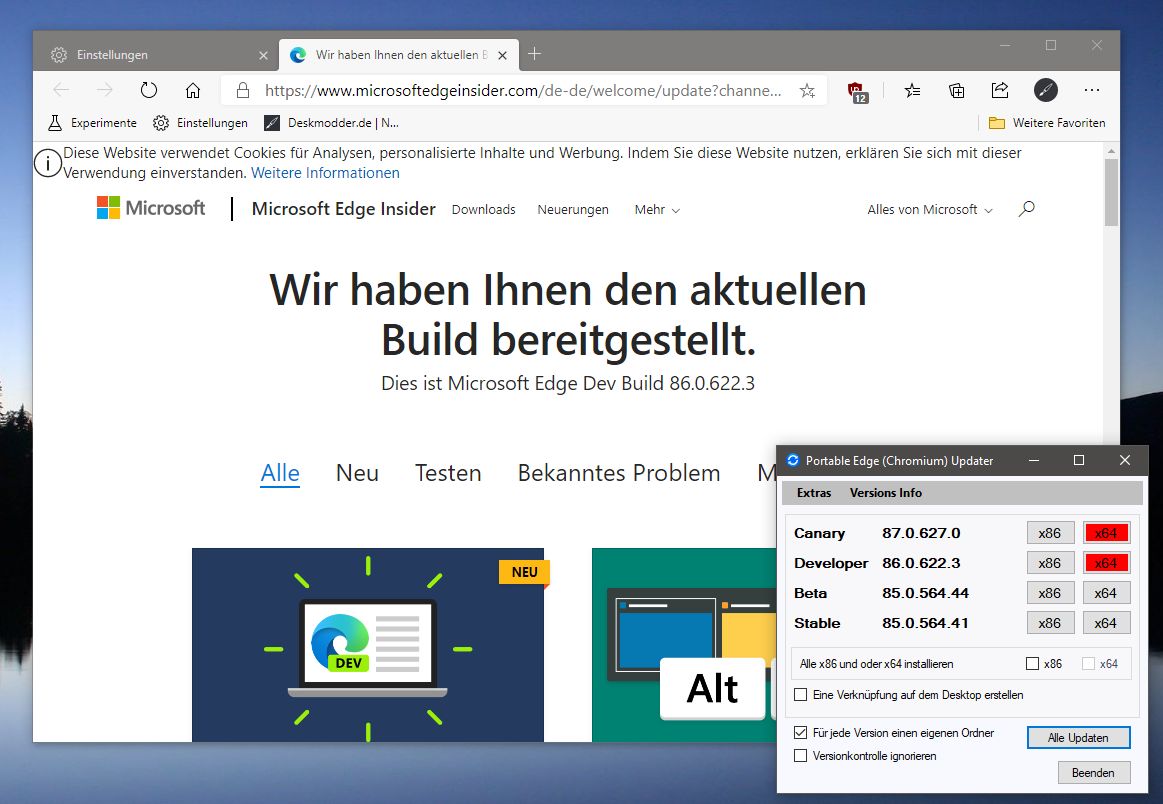Enable the install all x86 checkbox
Viewport: 1163px width, 804px height.
(x=1032, y=664)
